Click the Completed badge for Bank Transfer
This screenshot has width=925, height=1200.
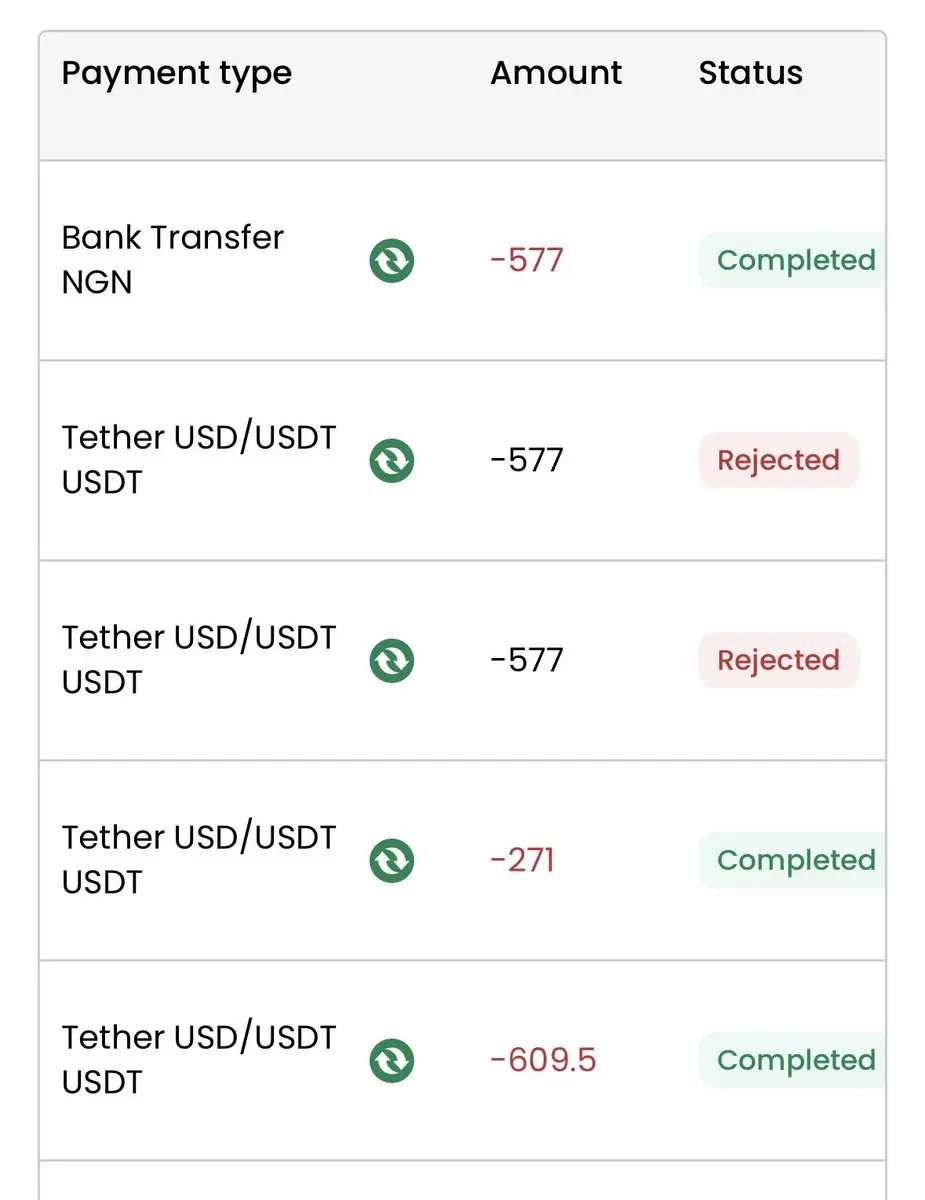[x=794, y=261]
